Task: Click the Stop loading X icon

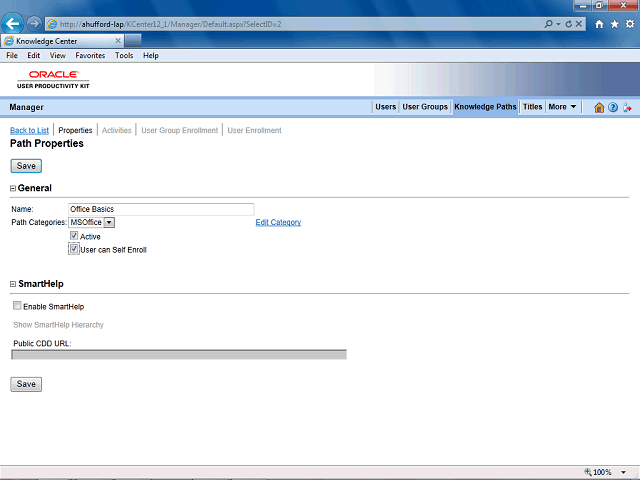Action: point(578,24)
